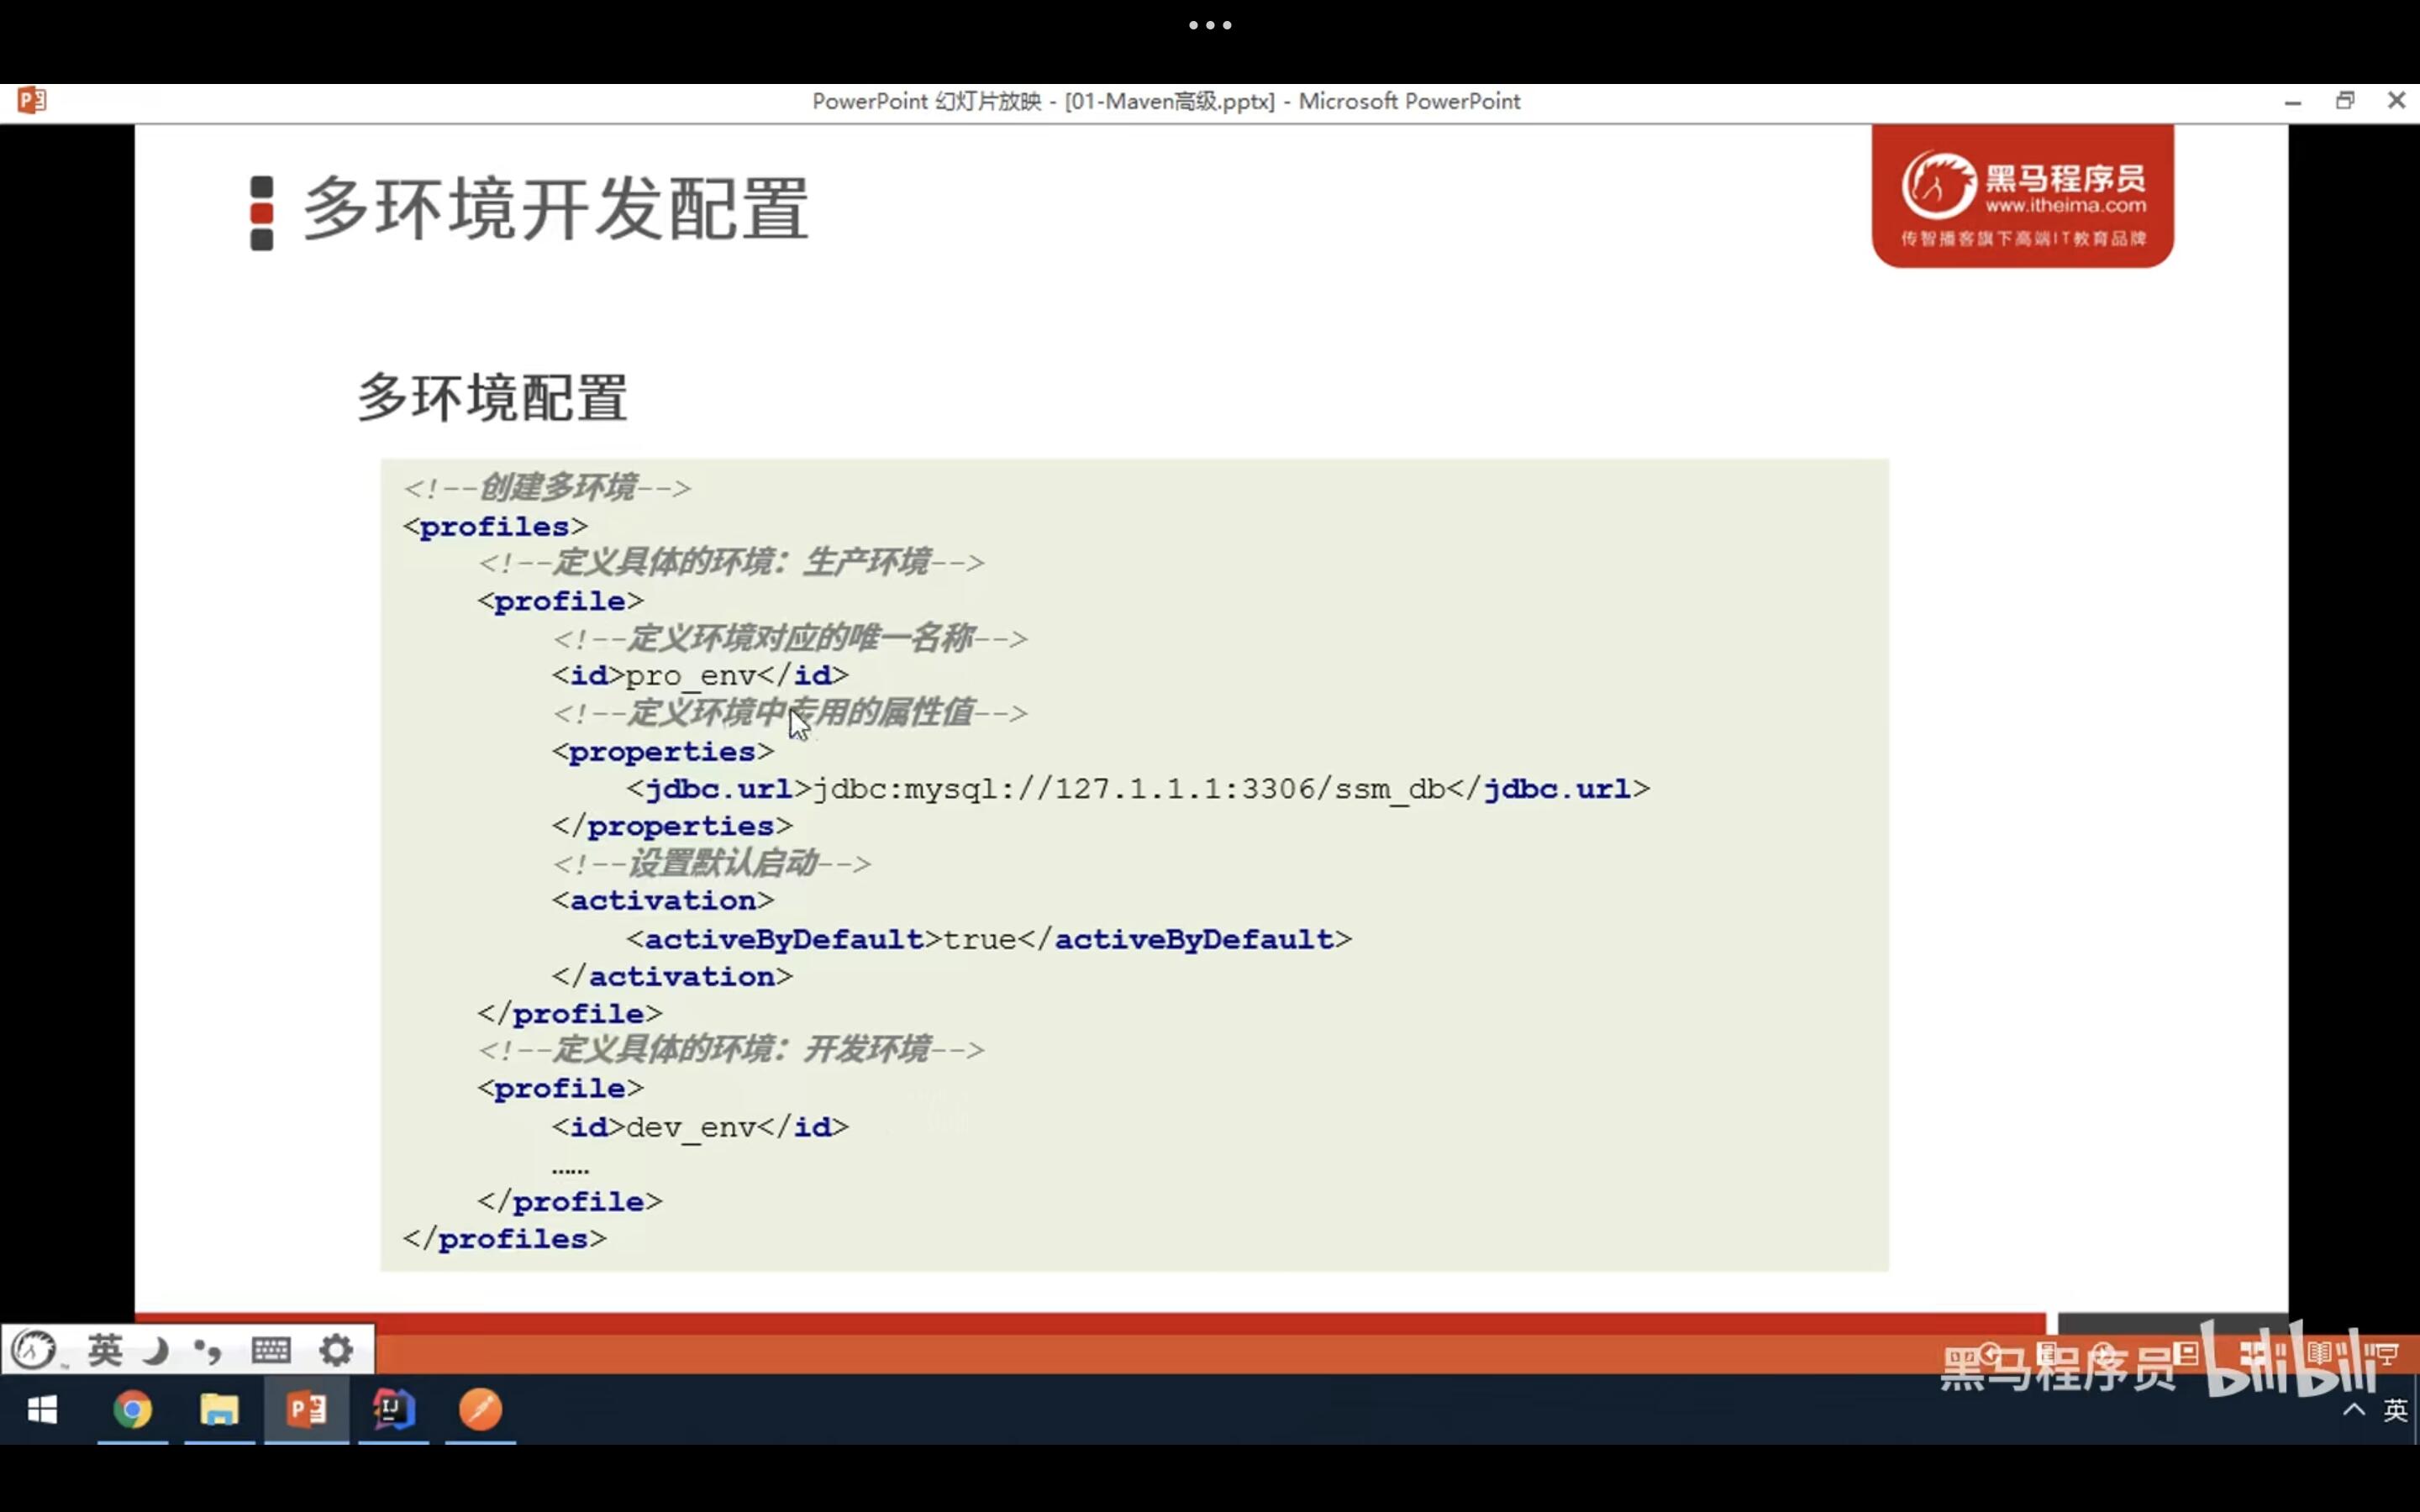Restore down the PowerPoint window

[2345, 100]
